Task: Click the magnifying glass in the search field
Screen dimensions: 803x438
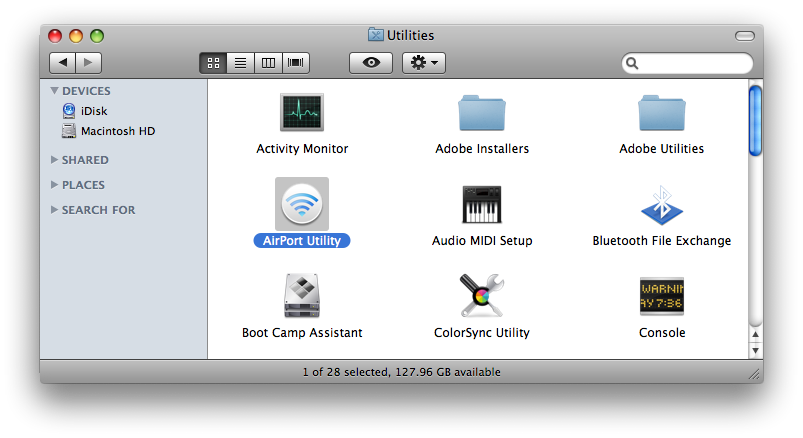Action: [632, 63]
